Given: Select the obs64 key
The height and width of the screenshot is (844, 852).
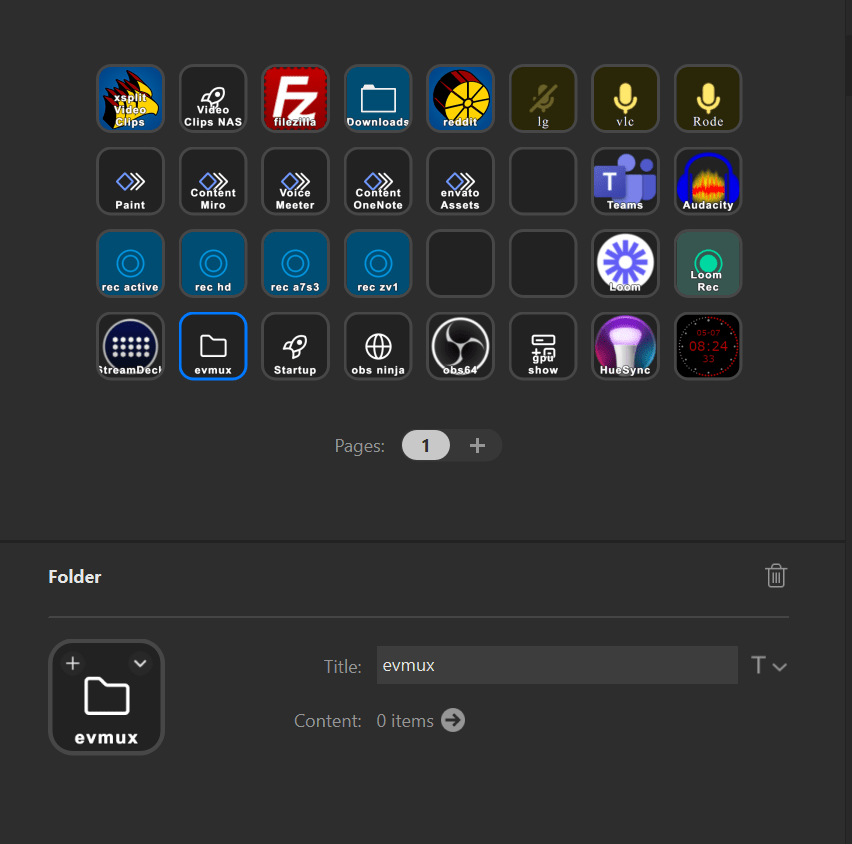Looking at the screenshot, I should click(x=460, y=346).
